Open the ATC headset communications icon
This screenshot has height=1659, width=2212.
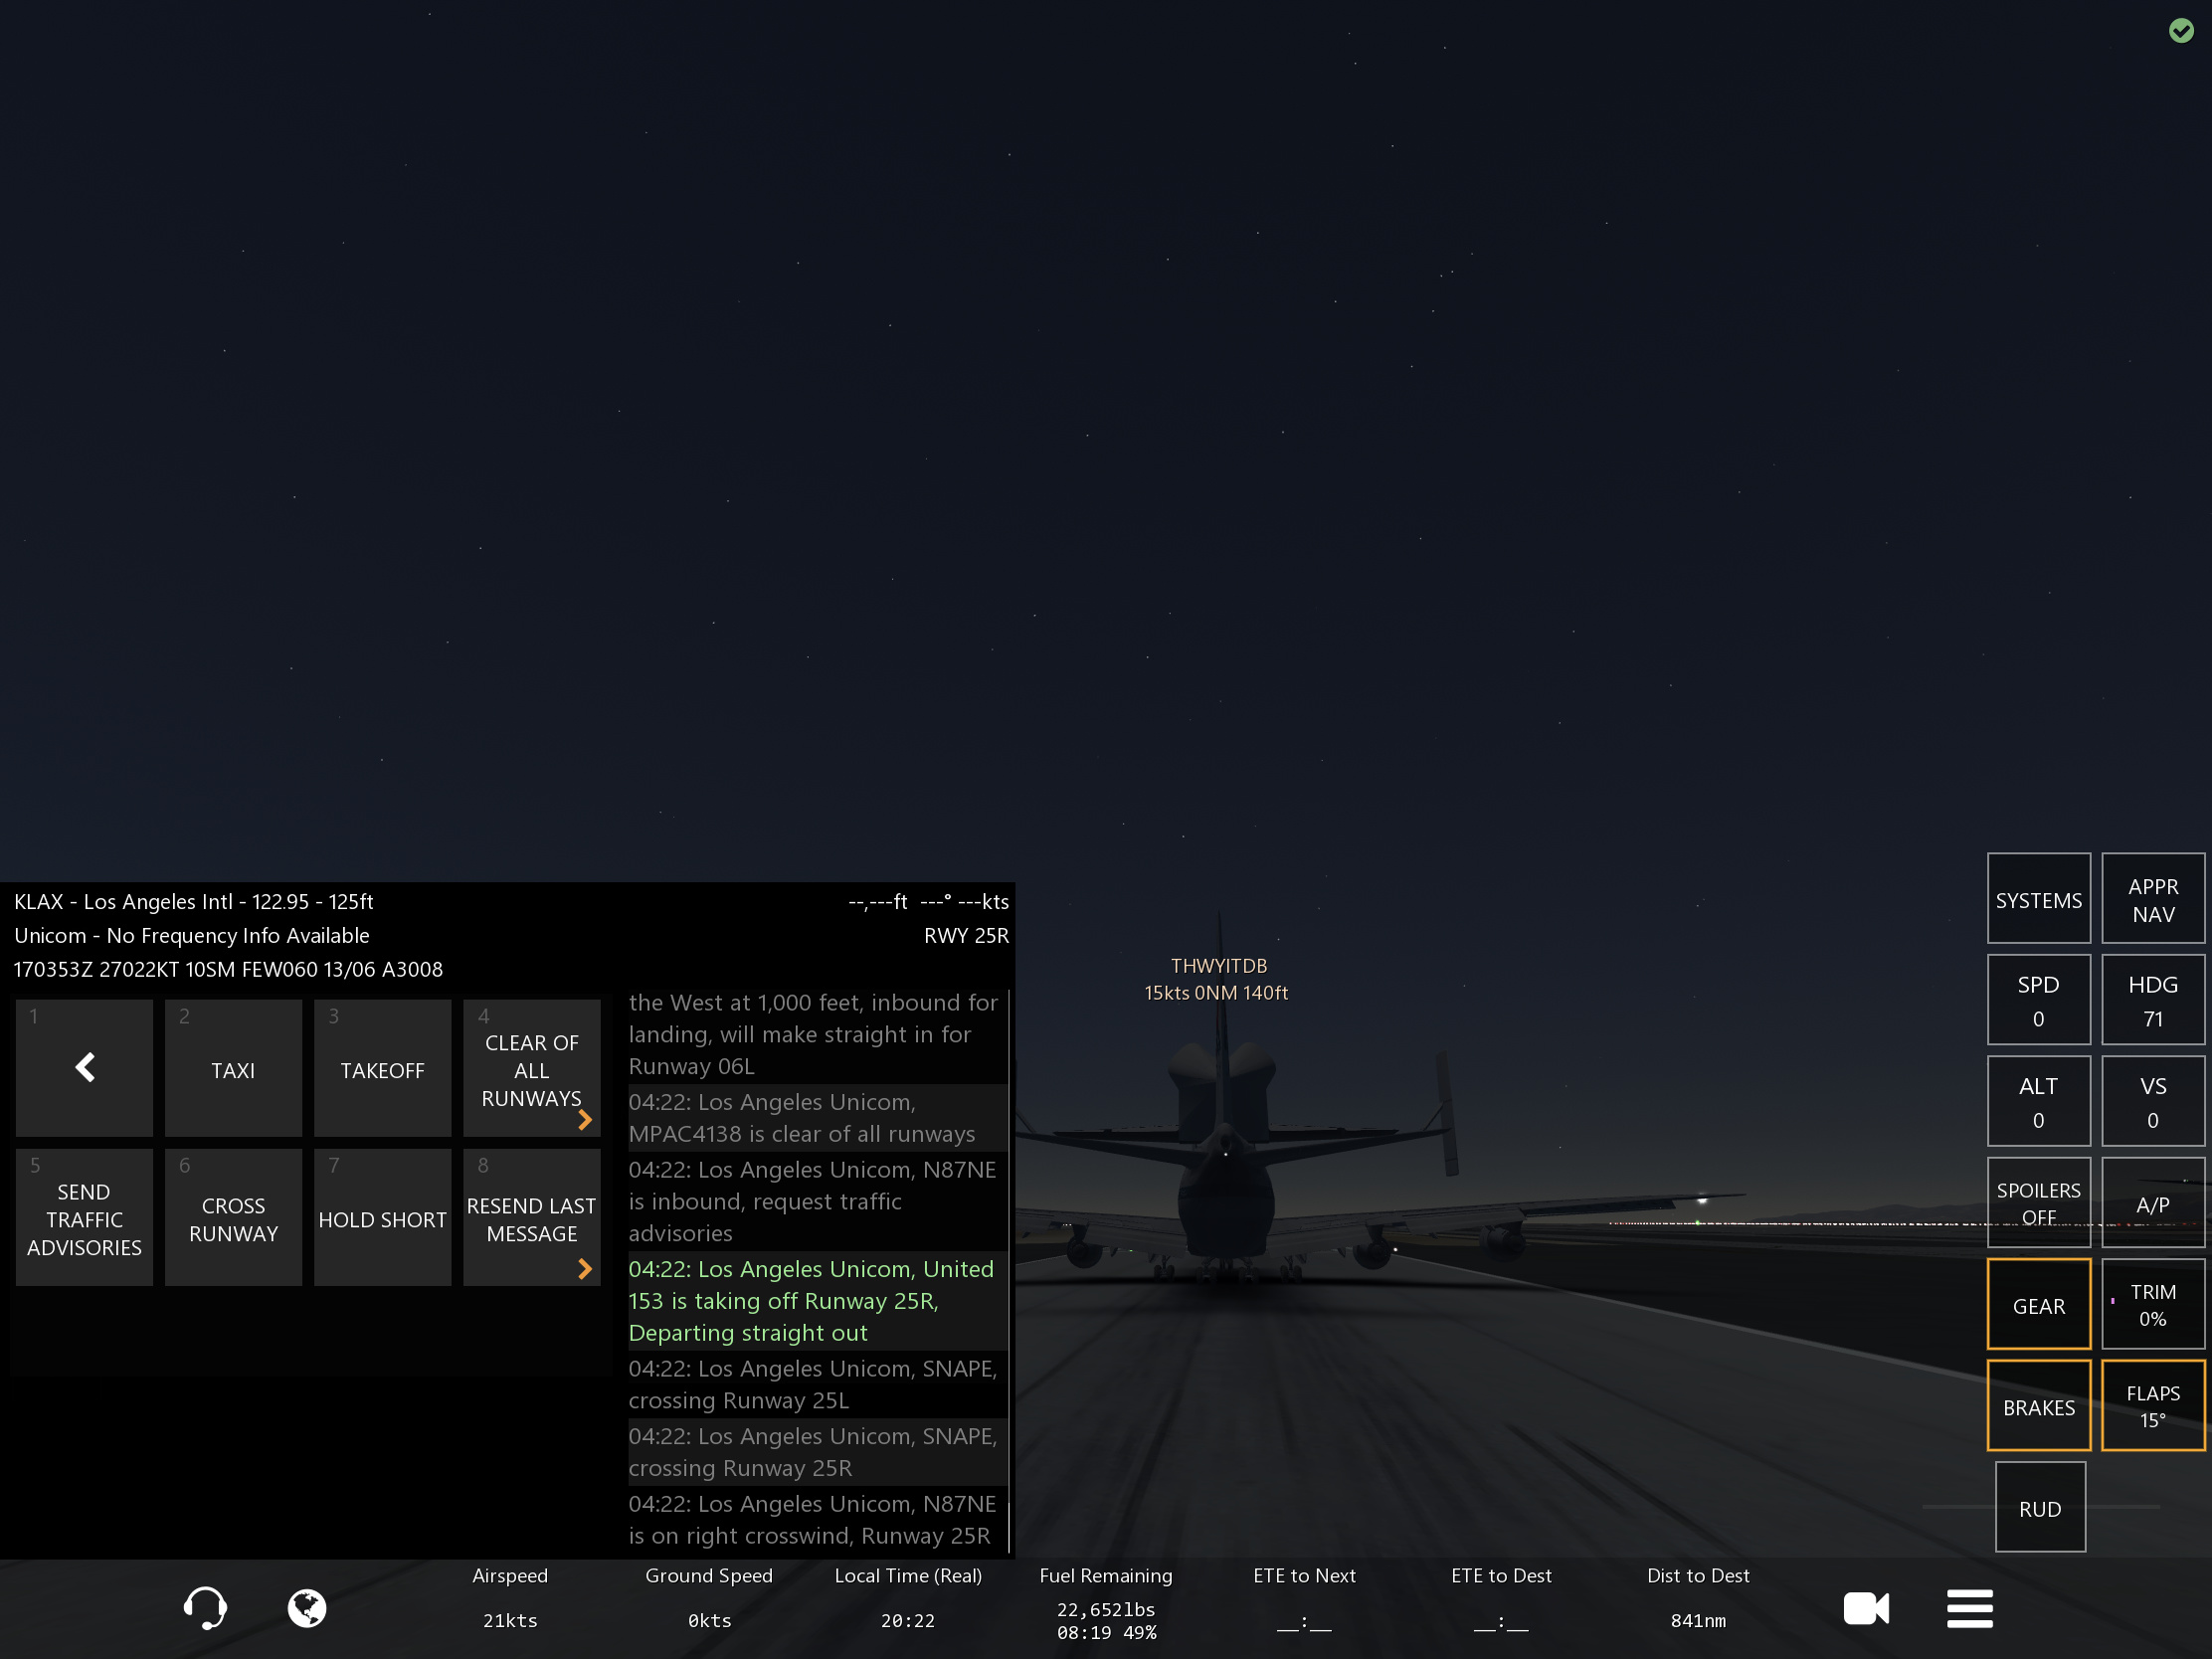tap(205, 1608)
